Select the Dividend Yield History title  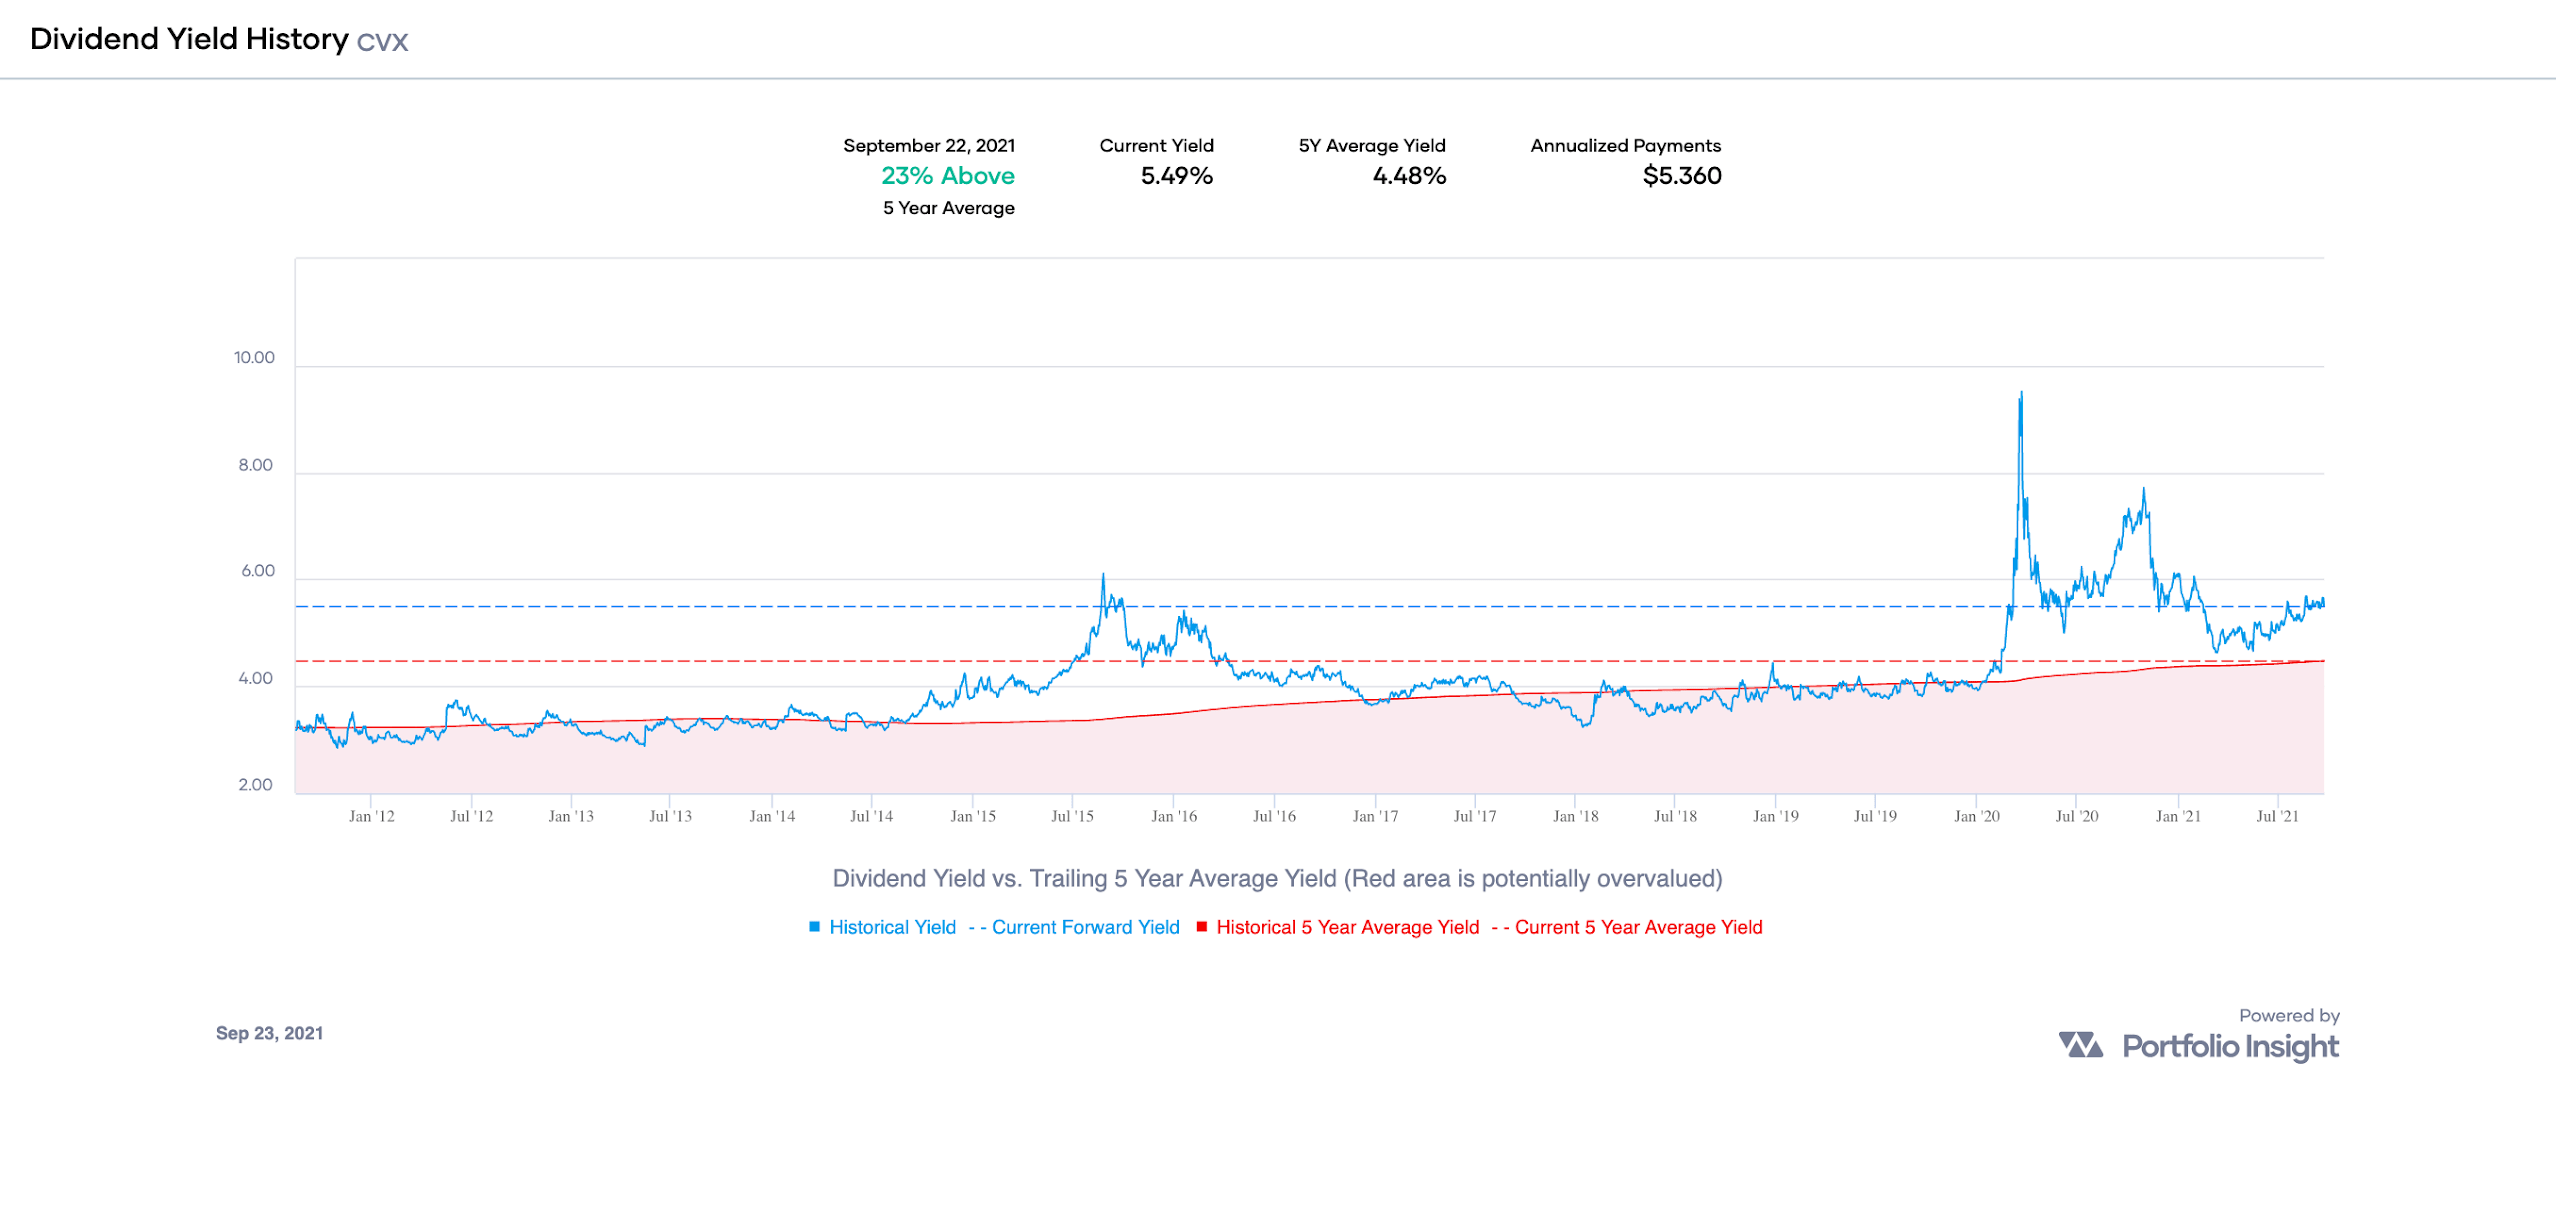tap(186, 40)
